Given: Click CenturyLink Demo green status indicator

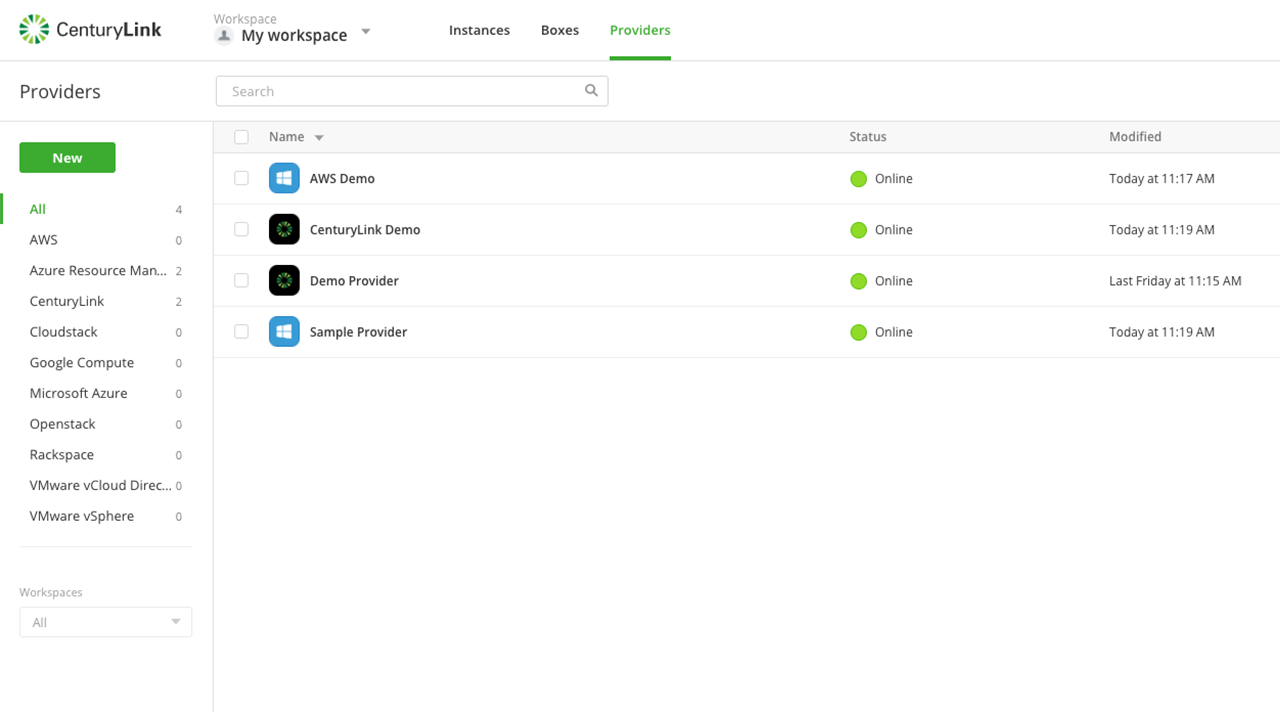Looking at the screenshot, I should (858, 230).
